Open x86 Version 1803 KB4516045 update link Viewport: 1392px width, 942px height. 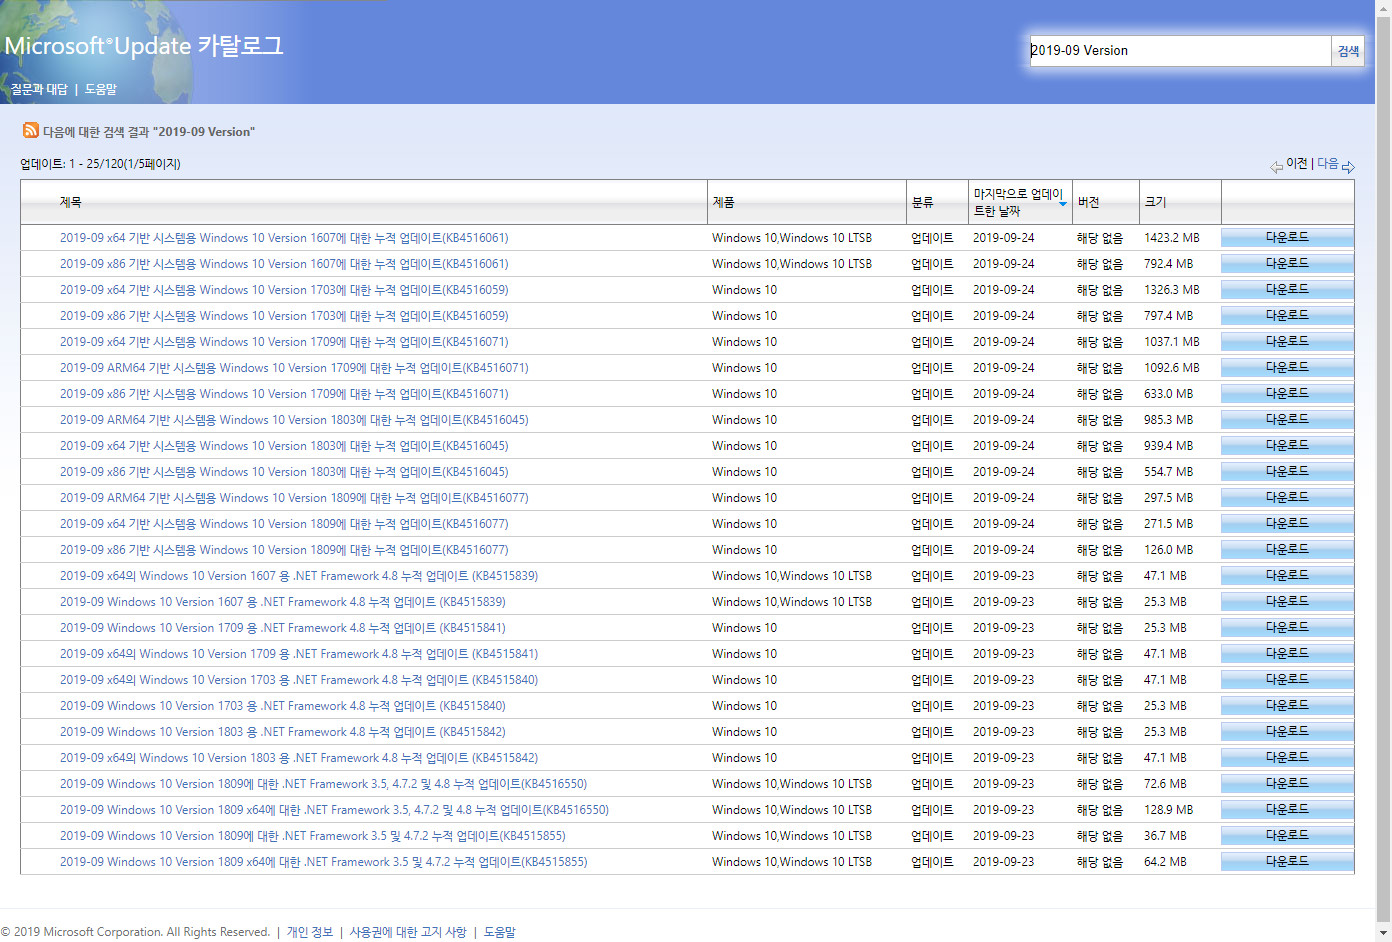(x=284, y=472)
